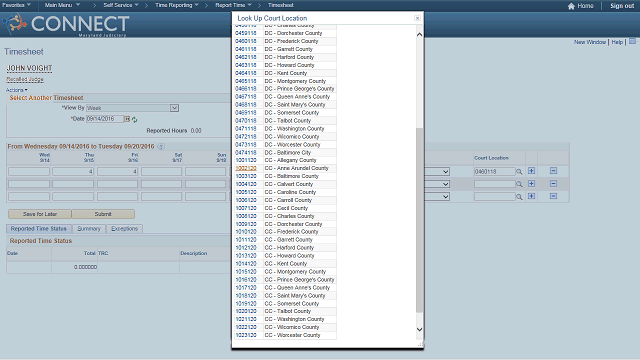Add a row with third row plus icon

[x=531, y=196]
